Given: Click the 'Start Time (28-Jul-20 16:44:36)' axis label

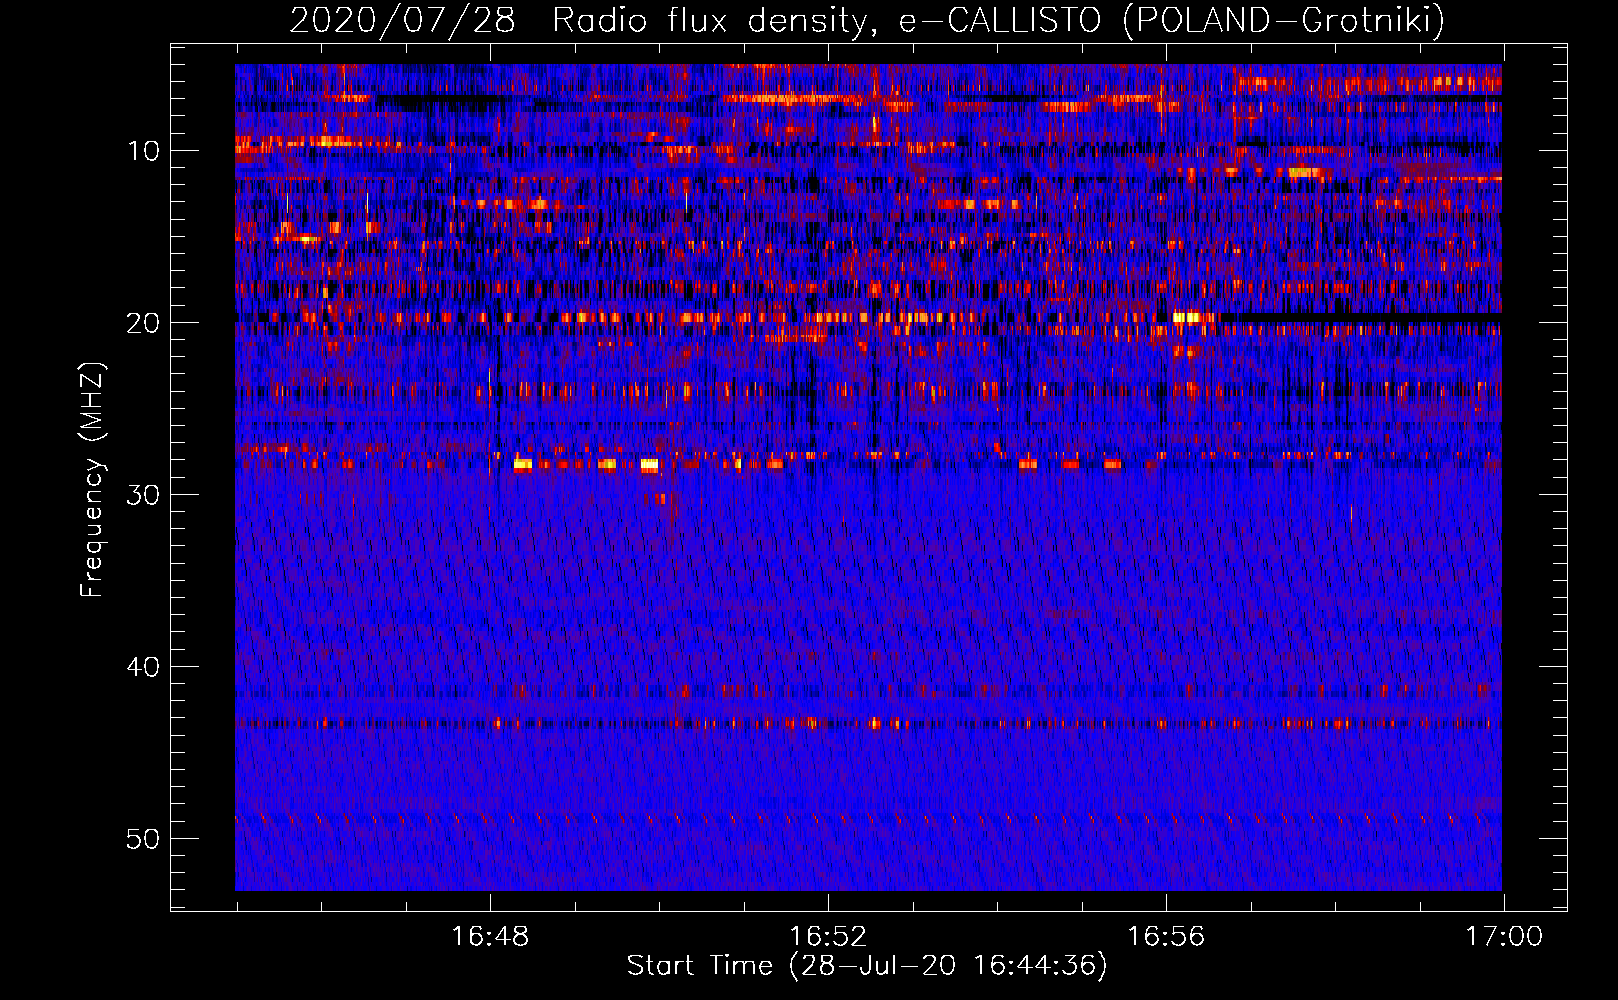Looking at the screenshot, I should (867, 966).
